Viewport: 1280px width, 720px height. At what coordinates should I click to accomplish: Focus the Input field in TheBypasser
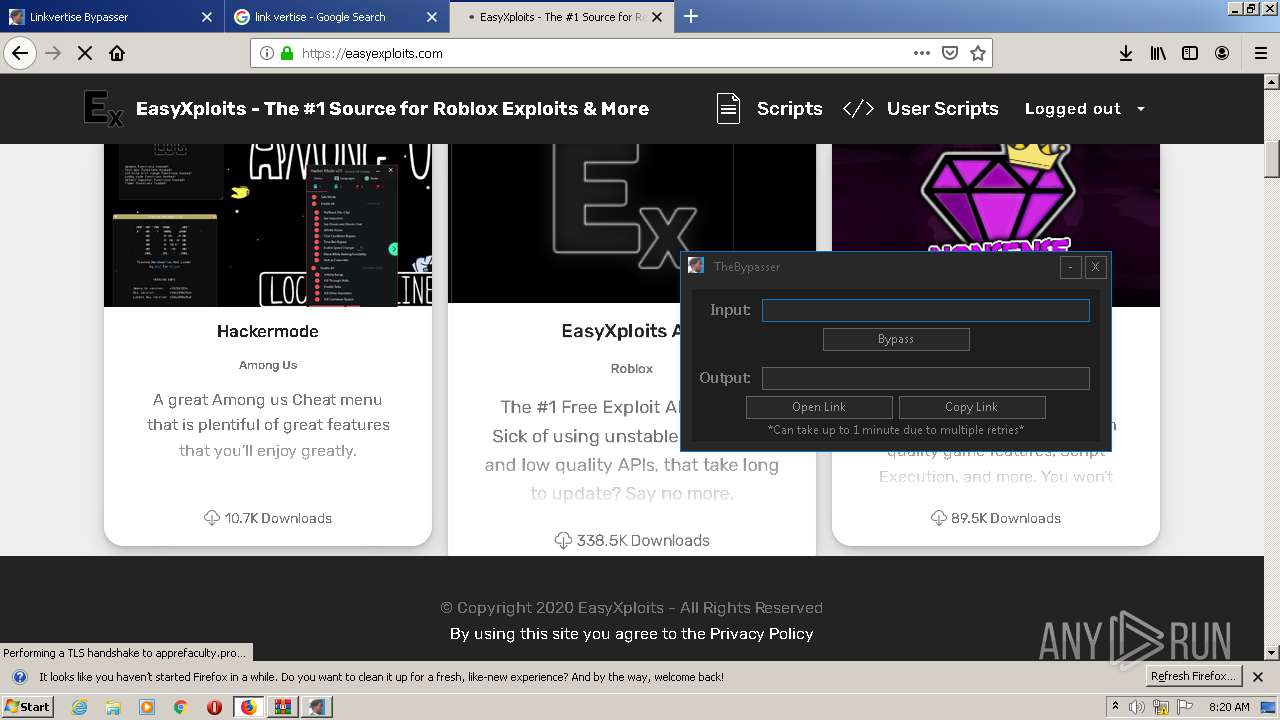click(x=926, y=310)
